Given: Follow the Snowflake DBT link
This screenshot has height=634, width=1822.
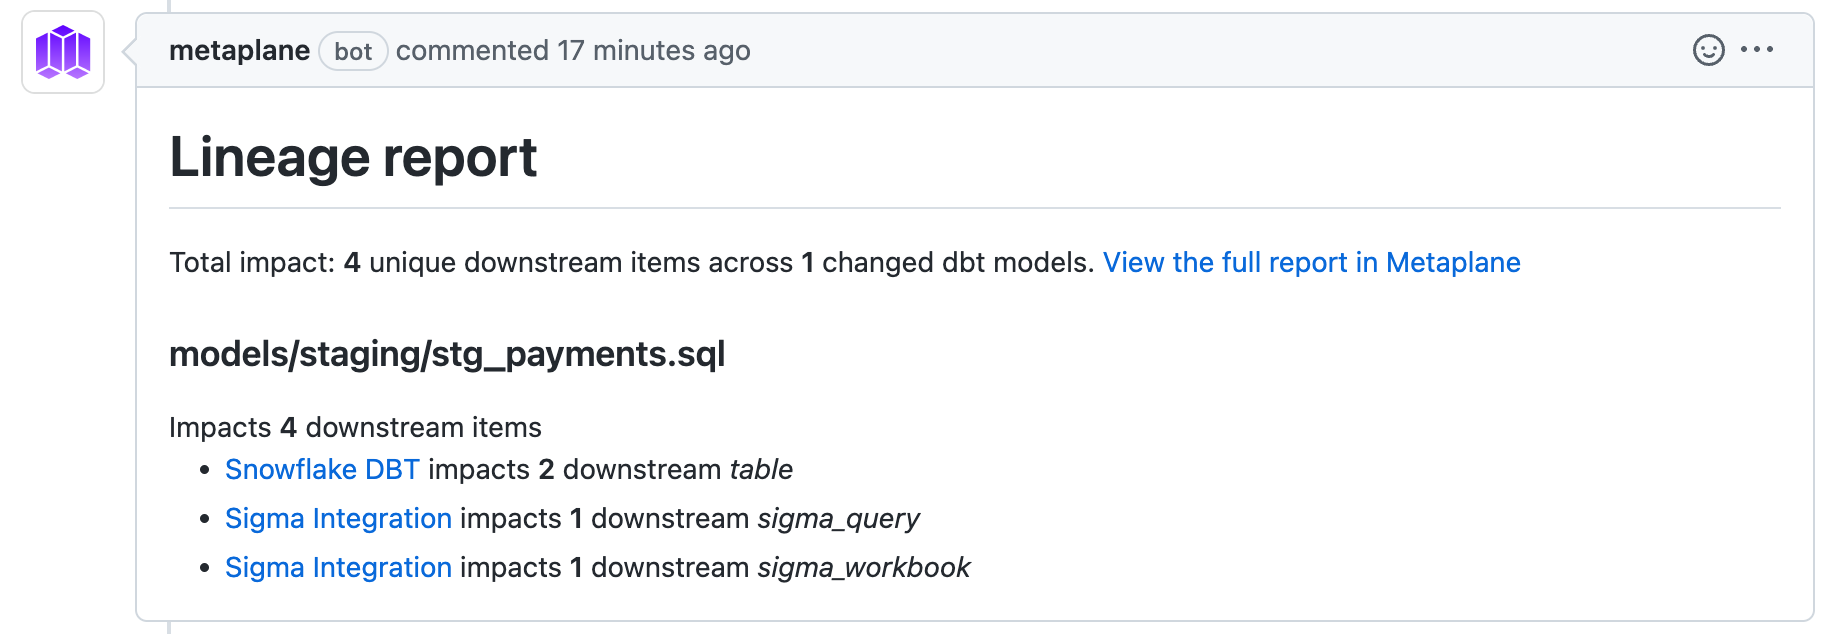Looking at the screenshot, I should point(322,469).
